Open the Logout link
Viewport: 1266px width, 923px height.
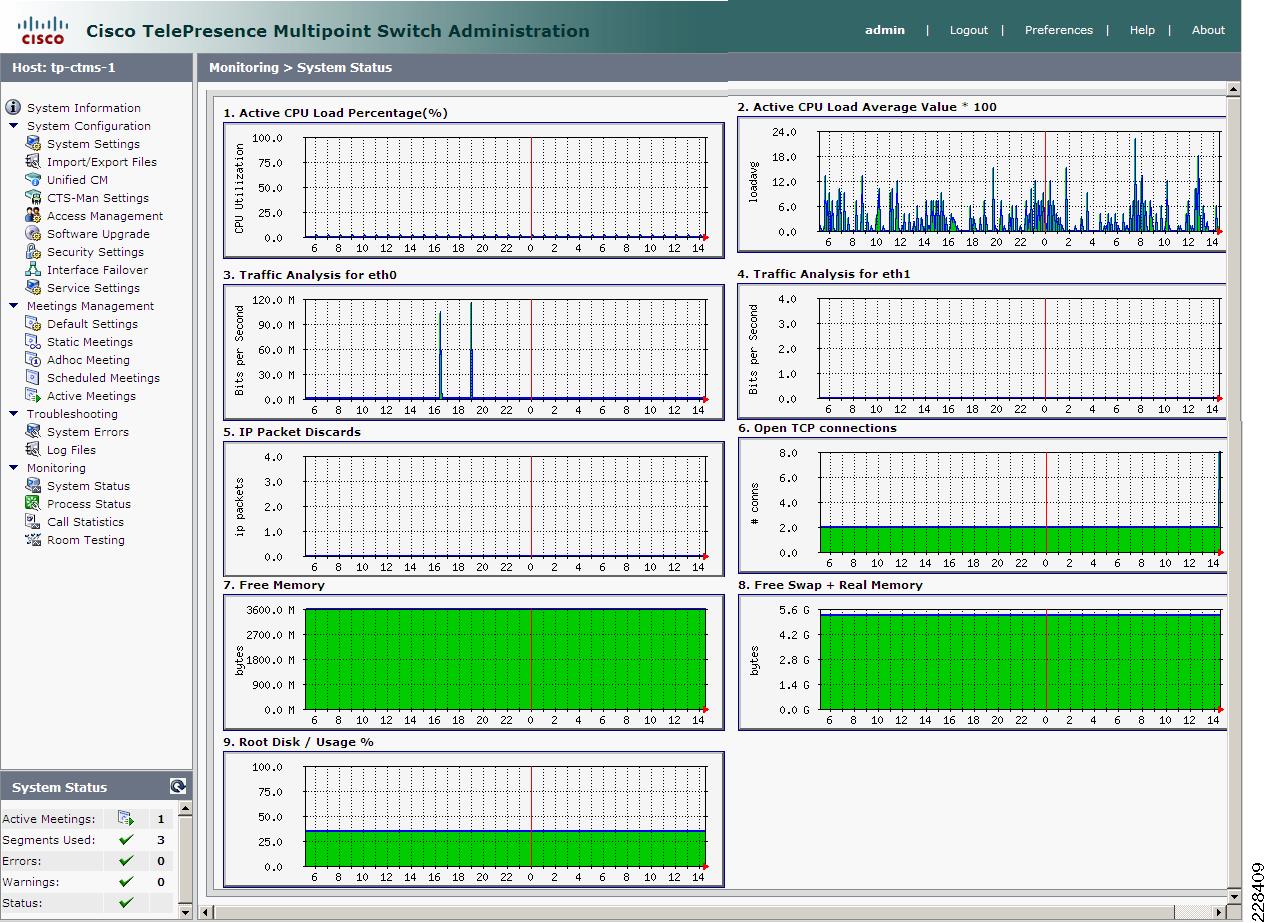[968, 30]
